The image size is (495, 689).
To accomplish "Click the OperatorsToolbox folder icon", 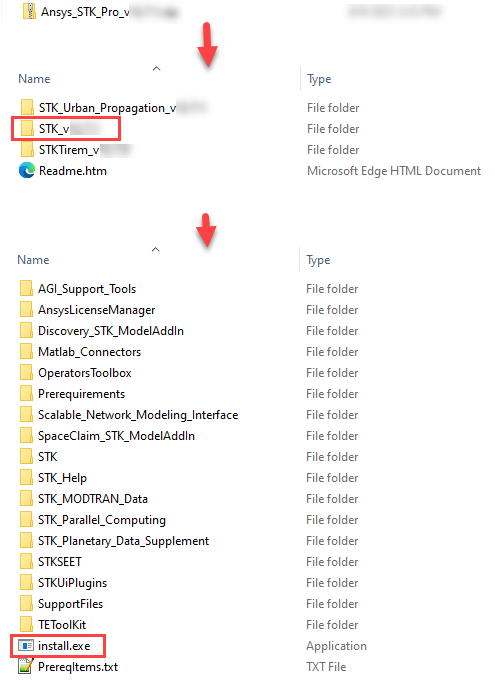I will pyautogui.click(x=26, y=373).
